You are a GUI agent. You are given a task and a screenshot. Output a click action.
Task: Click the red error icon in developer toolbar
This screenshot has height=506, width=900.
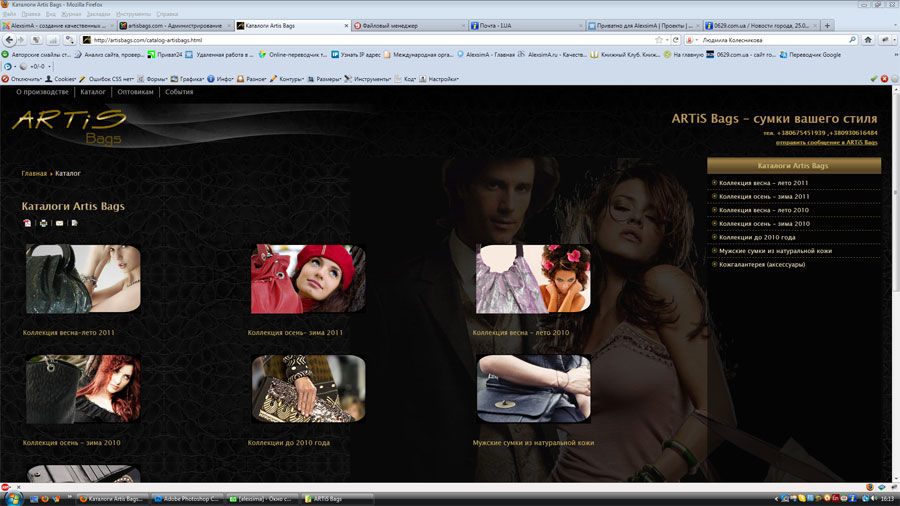(884, 79)
